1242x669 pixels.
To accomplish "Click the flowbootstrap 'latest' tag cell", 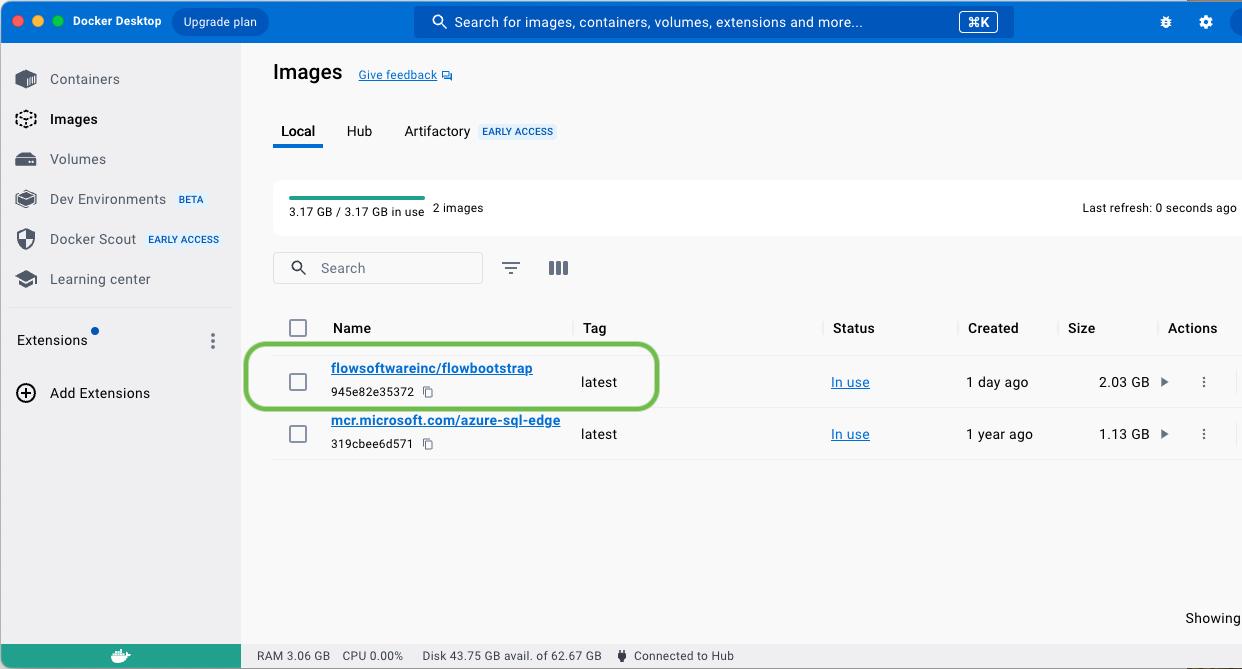I will point(599,382).
